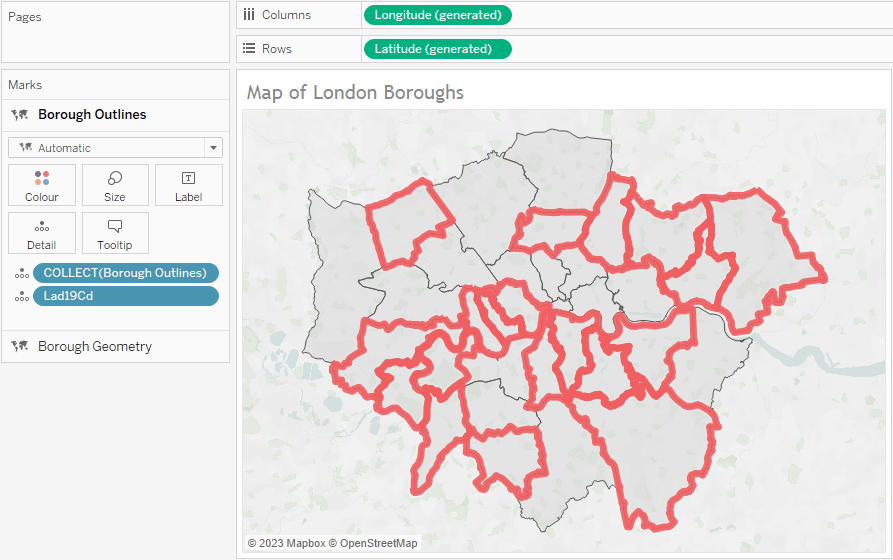Image resolution: width=893 pixels, height=560 pixels.
Task: Expand the Borough Geometry marks layer
Action: (x=95, y=347)
